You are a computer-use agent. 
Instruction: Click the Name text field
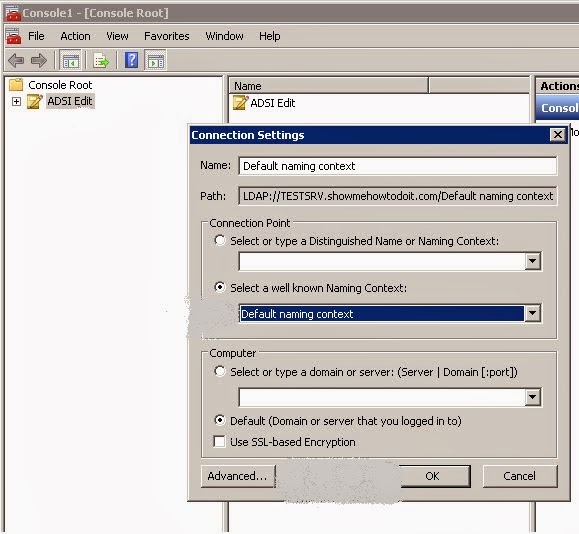click(x=398, y=166)
